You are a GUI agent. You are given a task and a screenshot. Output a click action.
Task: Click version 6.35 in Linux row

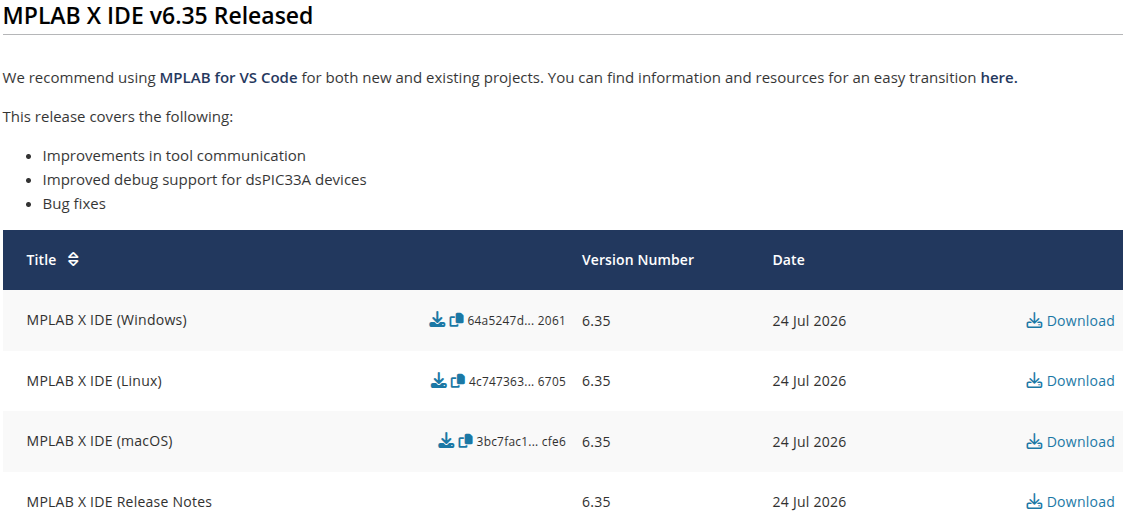coord(596,381)
